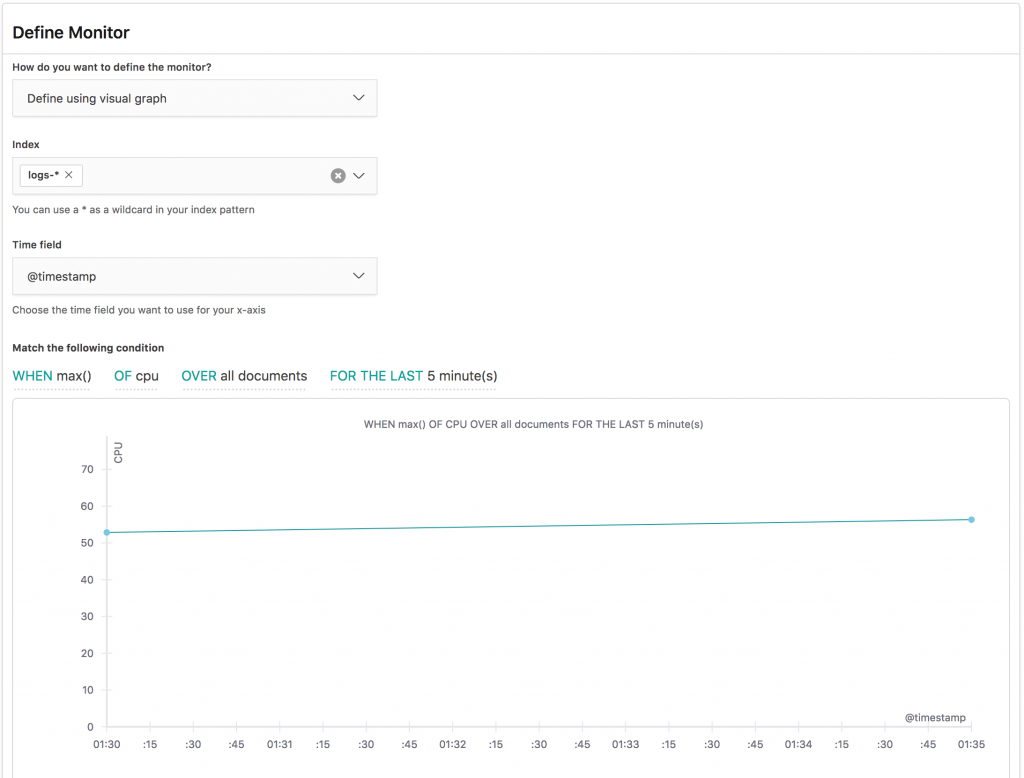This screenshot has width=1024, height=778.
Task: Open the monitor definition method dropdown
Action: click(x=194, y=98)
